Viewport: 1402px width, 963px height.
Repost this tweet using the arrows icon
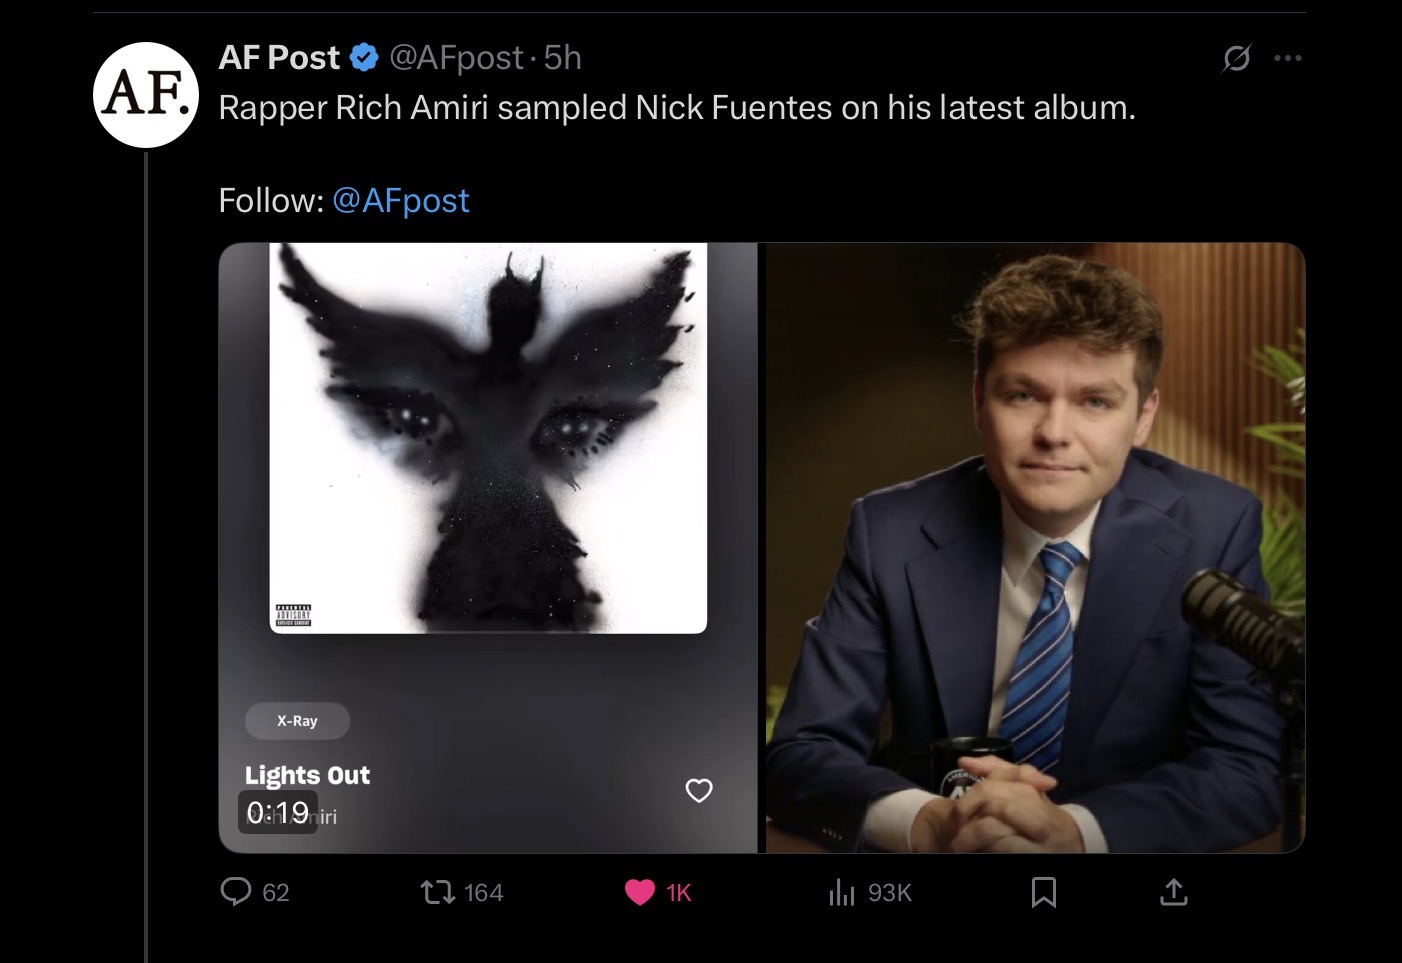click(x=436, y=891)
